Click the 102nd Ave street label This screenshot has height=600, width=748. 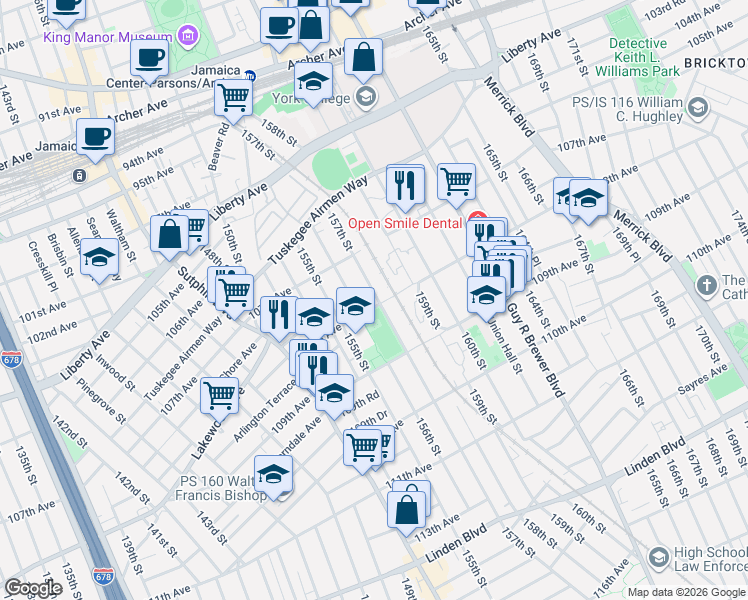52,333
